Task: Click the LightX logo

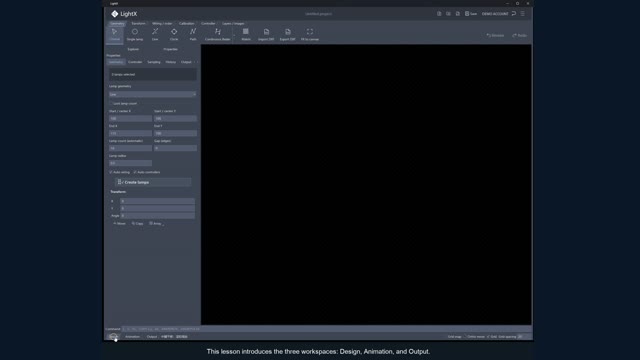Action: coord(124,14)
